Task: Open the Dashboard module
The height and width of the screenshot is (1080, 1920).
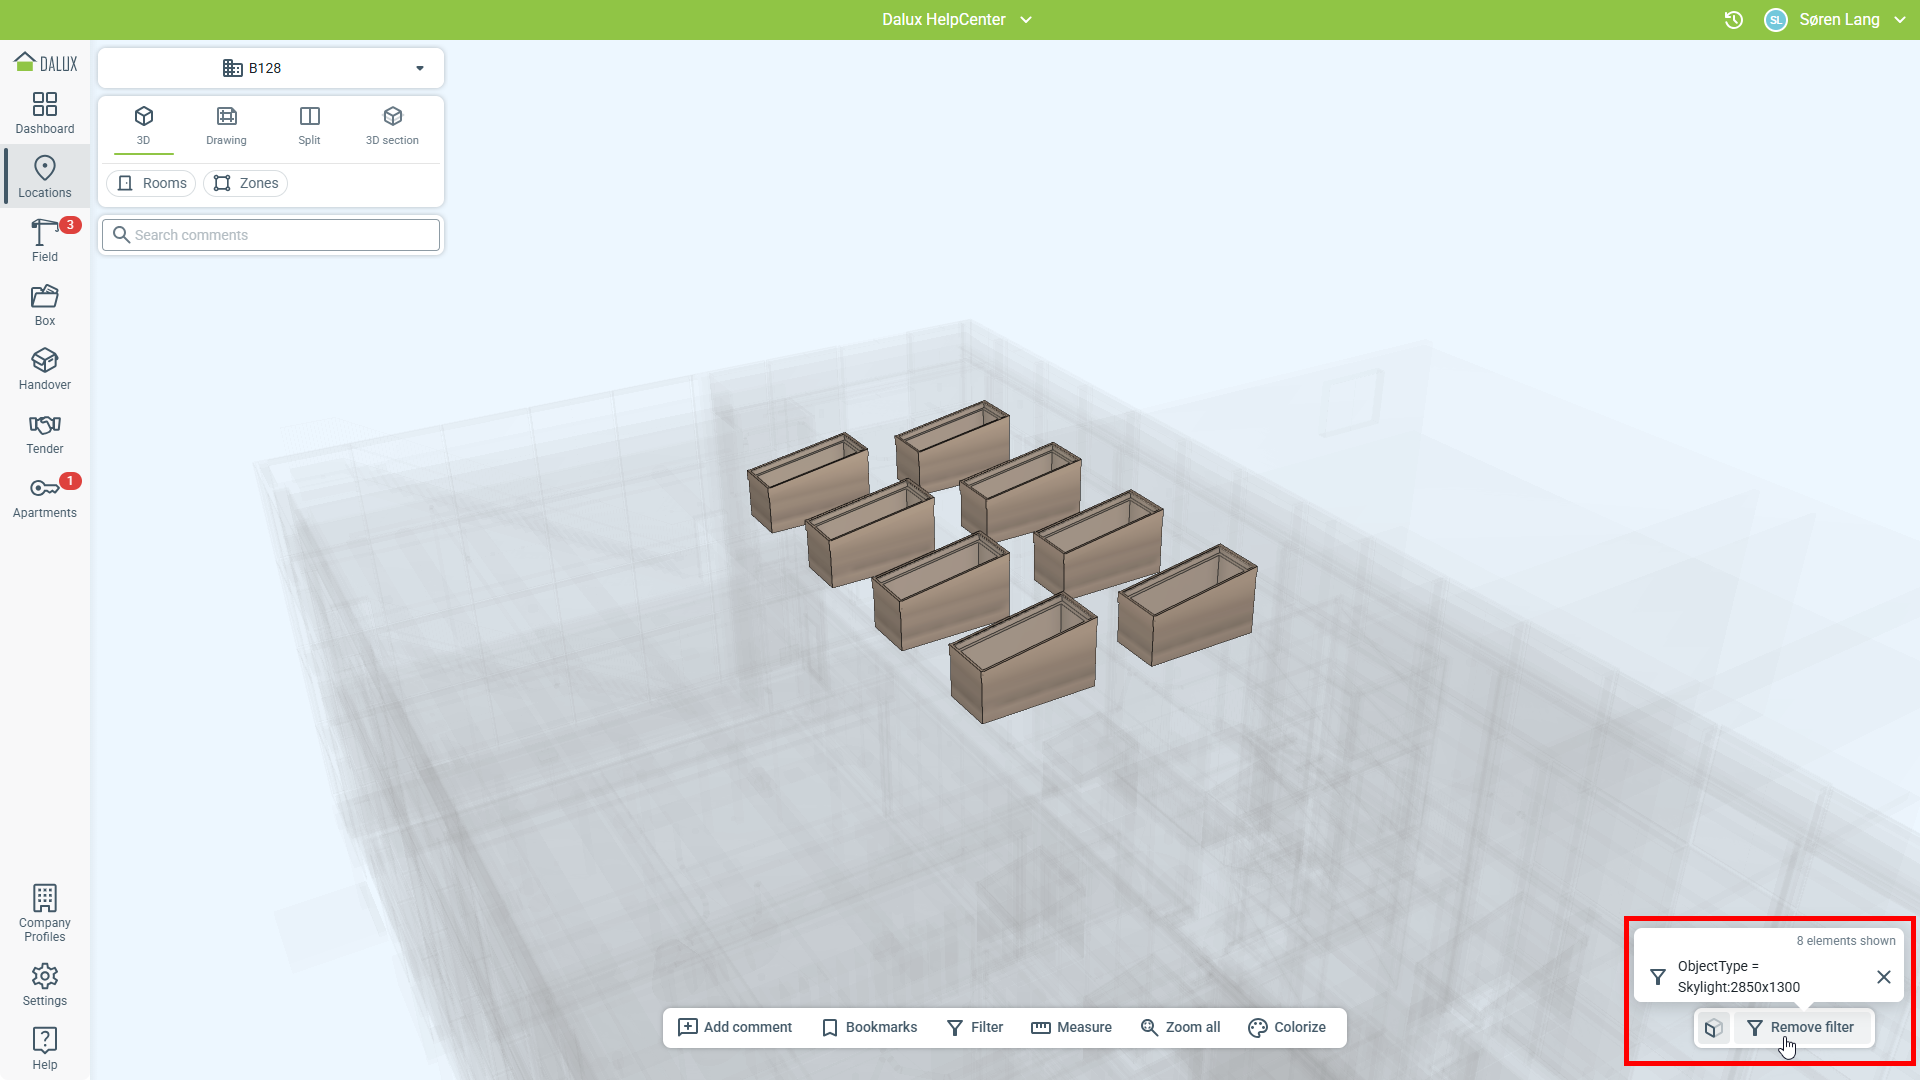Action: 45,113
